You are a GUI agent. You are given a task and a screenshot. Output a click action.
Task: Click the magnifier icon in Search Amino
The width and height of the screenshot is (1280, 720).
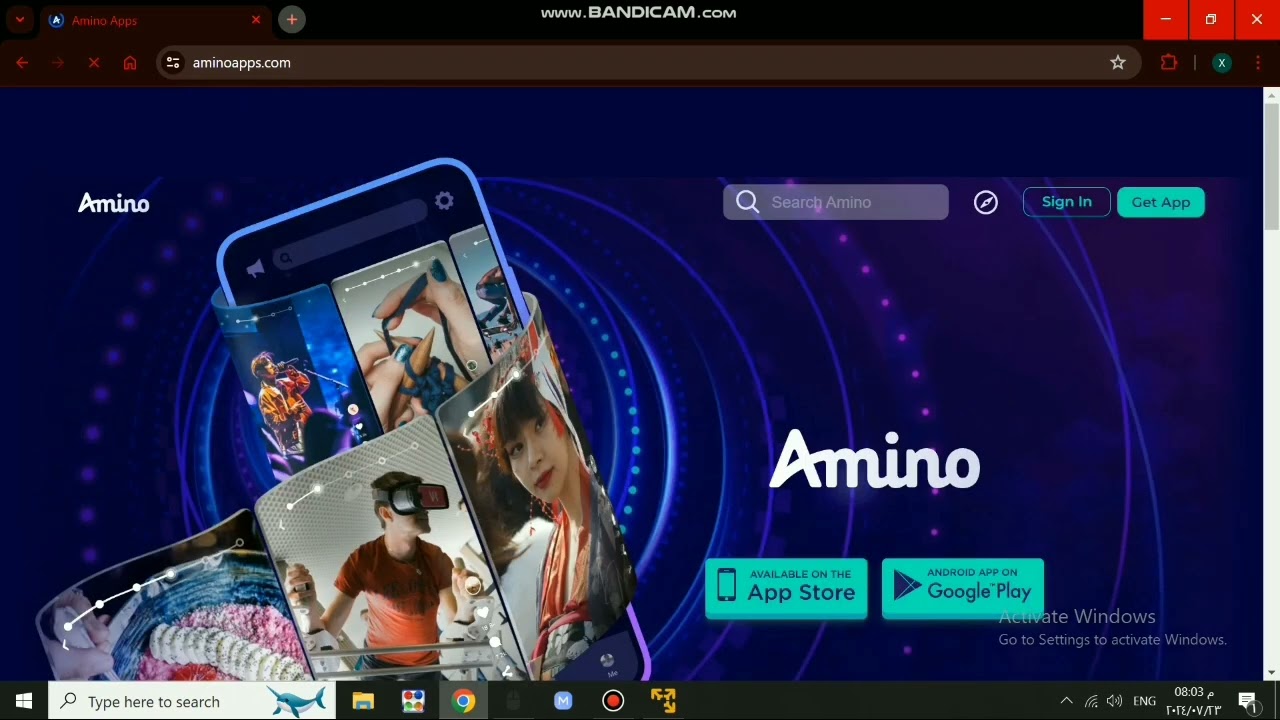(747, 202)
